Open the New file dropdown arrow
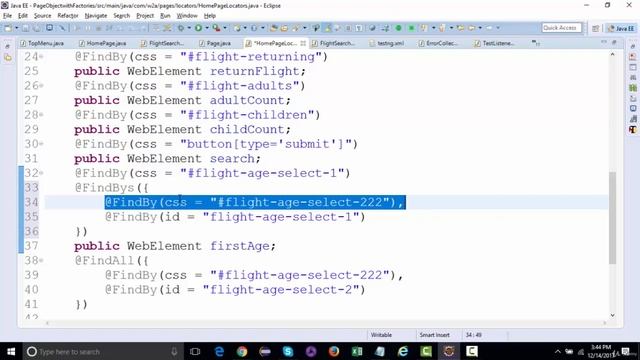 [x=17, y=28]
